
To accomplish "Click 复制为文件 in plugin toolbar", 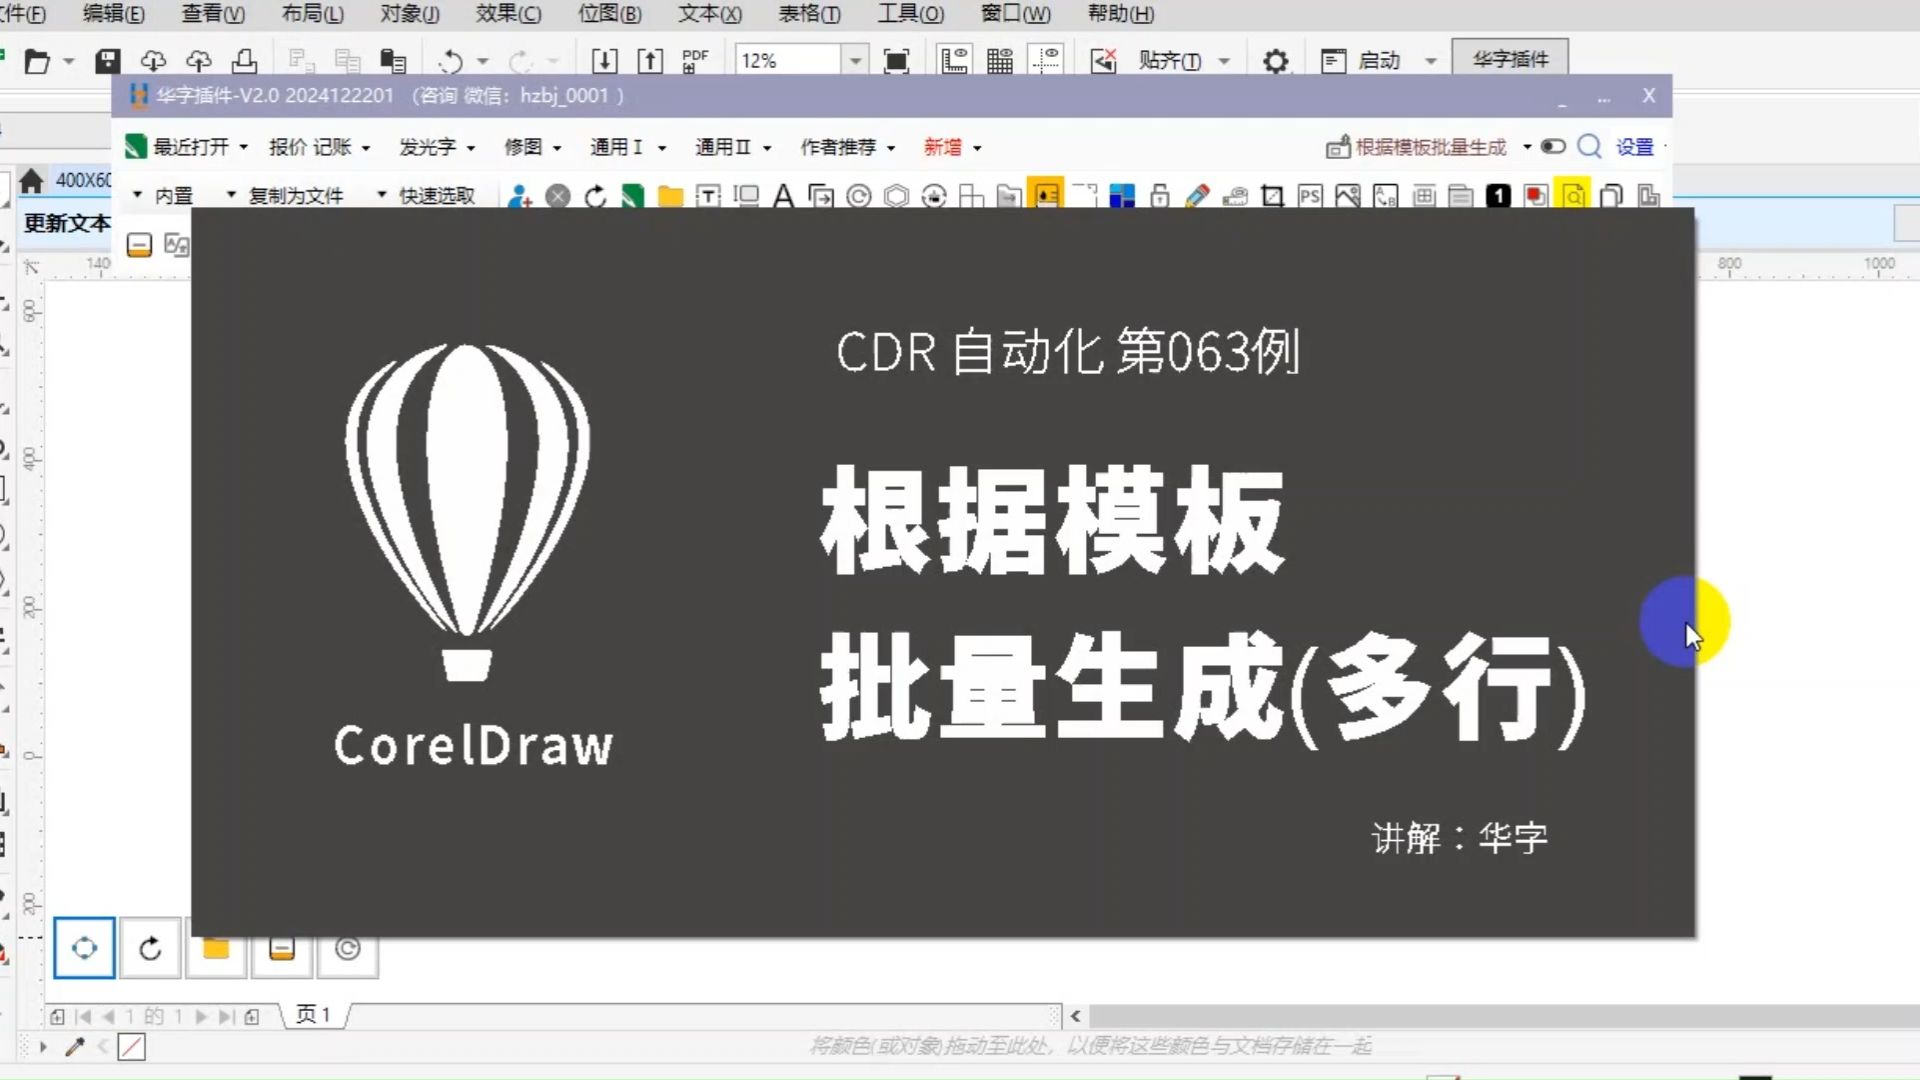I will pos(296,196).
